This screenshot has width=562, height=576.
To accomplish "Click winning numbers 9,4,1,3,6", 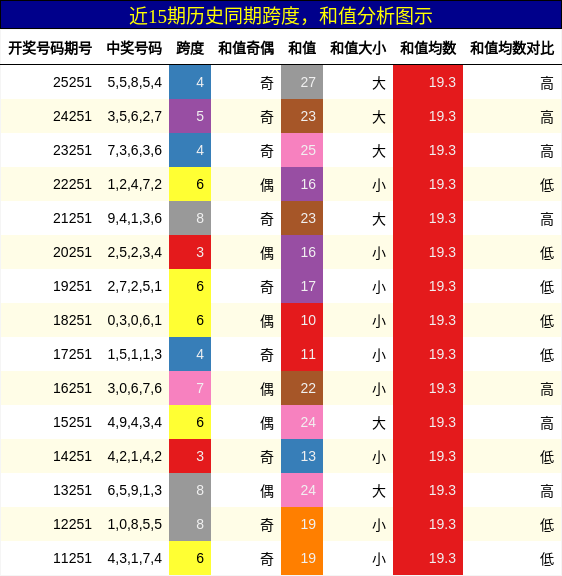I will pos(134,218).
